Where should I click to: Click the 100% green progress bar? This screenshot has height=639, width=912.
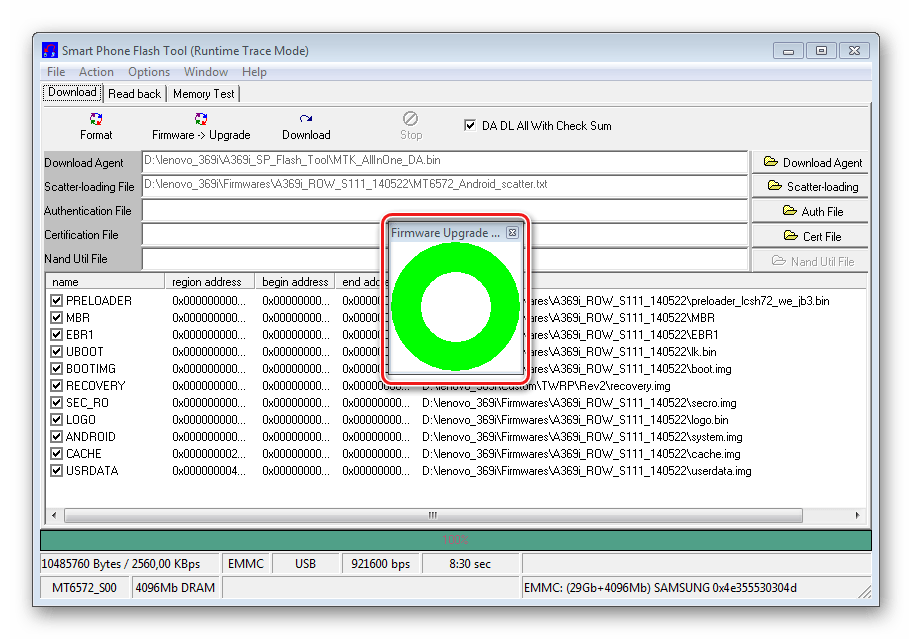[x=455, y=540]
